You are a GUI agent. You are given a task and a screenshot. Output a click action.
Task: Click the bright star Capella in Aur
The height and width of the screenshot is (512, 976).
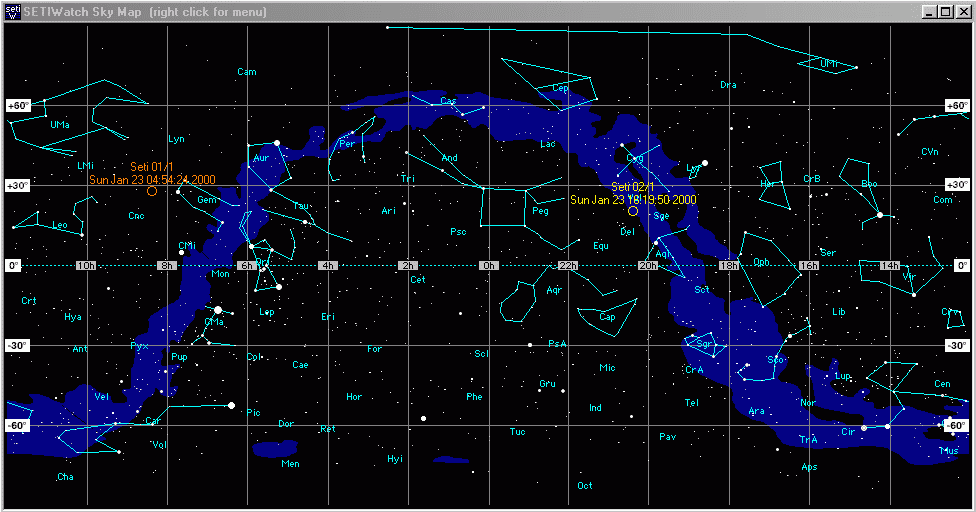(277, 143)
